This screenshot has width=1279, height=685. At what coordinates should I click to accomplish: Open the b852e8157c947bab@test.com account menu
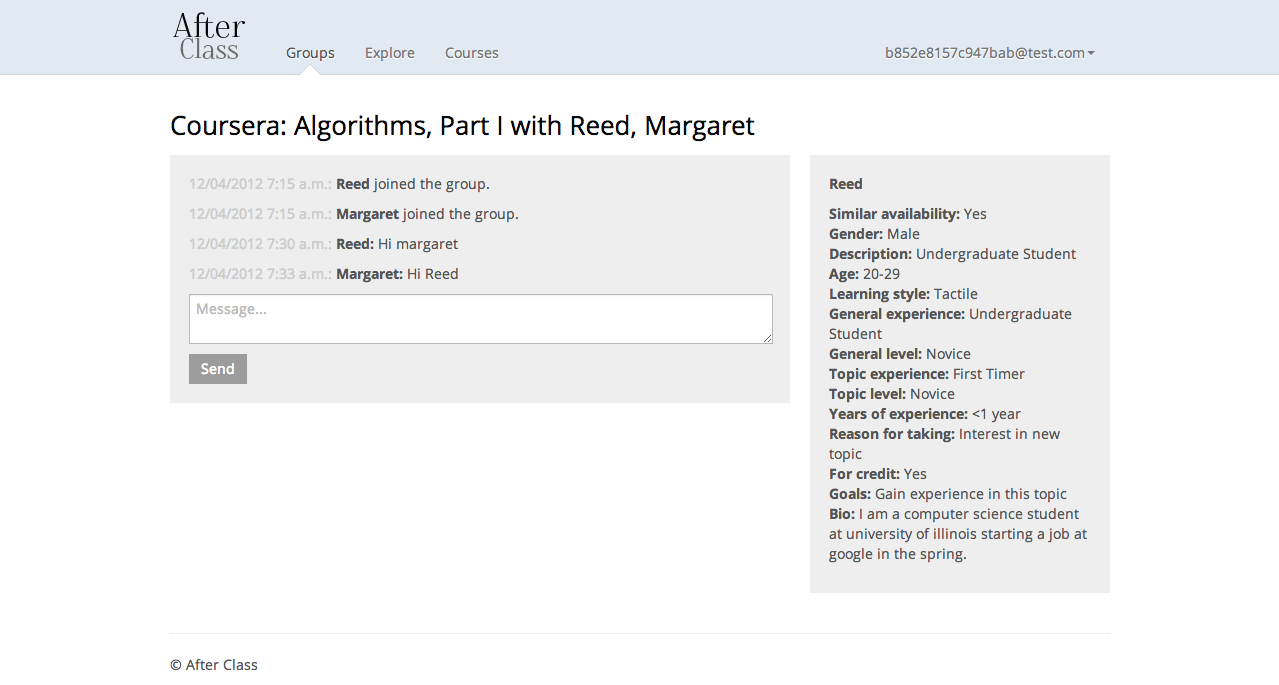click(x=984, y=53)
